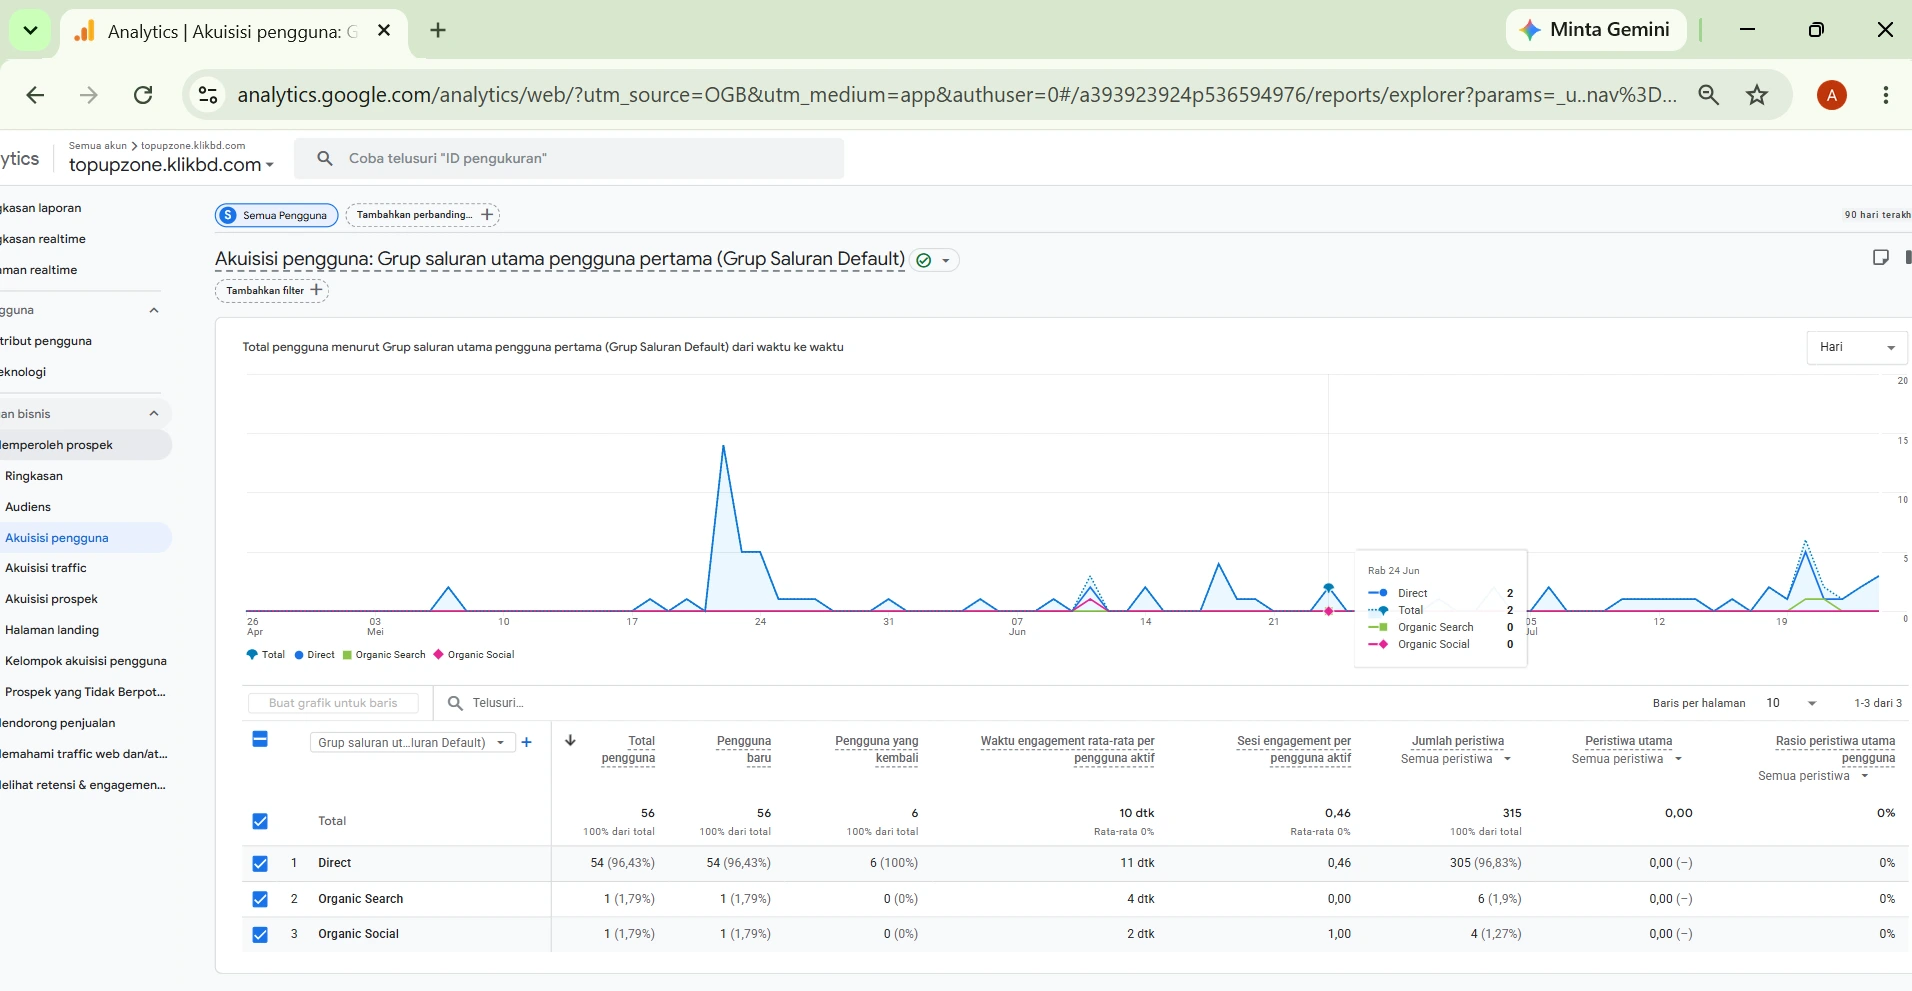Screen dimensions: 1912x991
Task: Open the insights note icon at top right
Action: tap(1880, 258)
